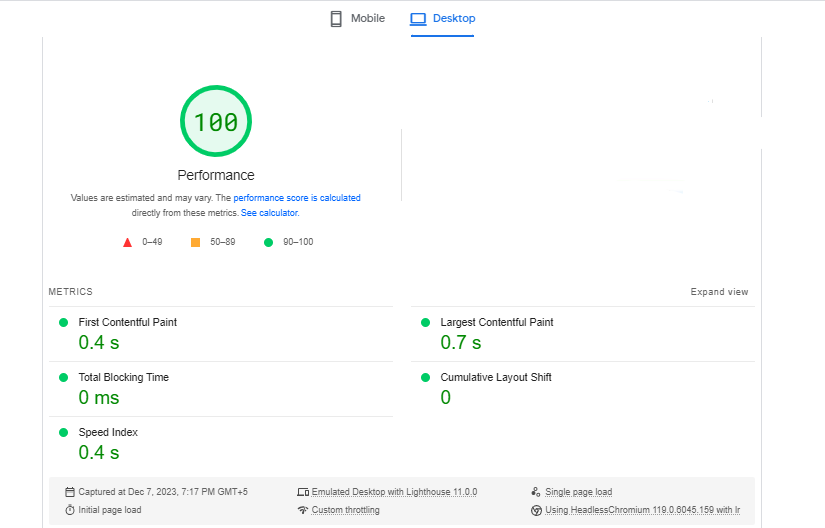Click the Speed Index 0.4 s value
Viewport: 825px width, 528px height.
(x=99, y=453)
